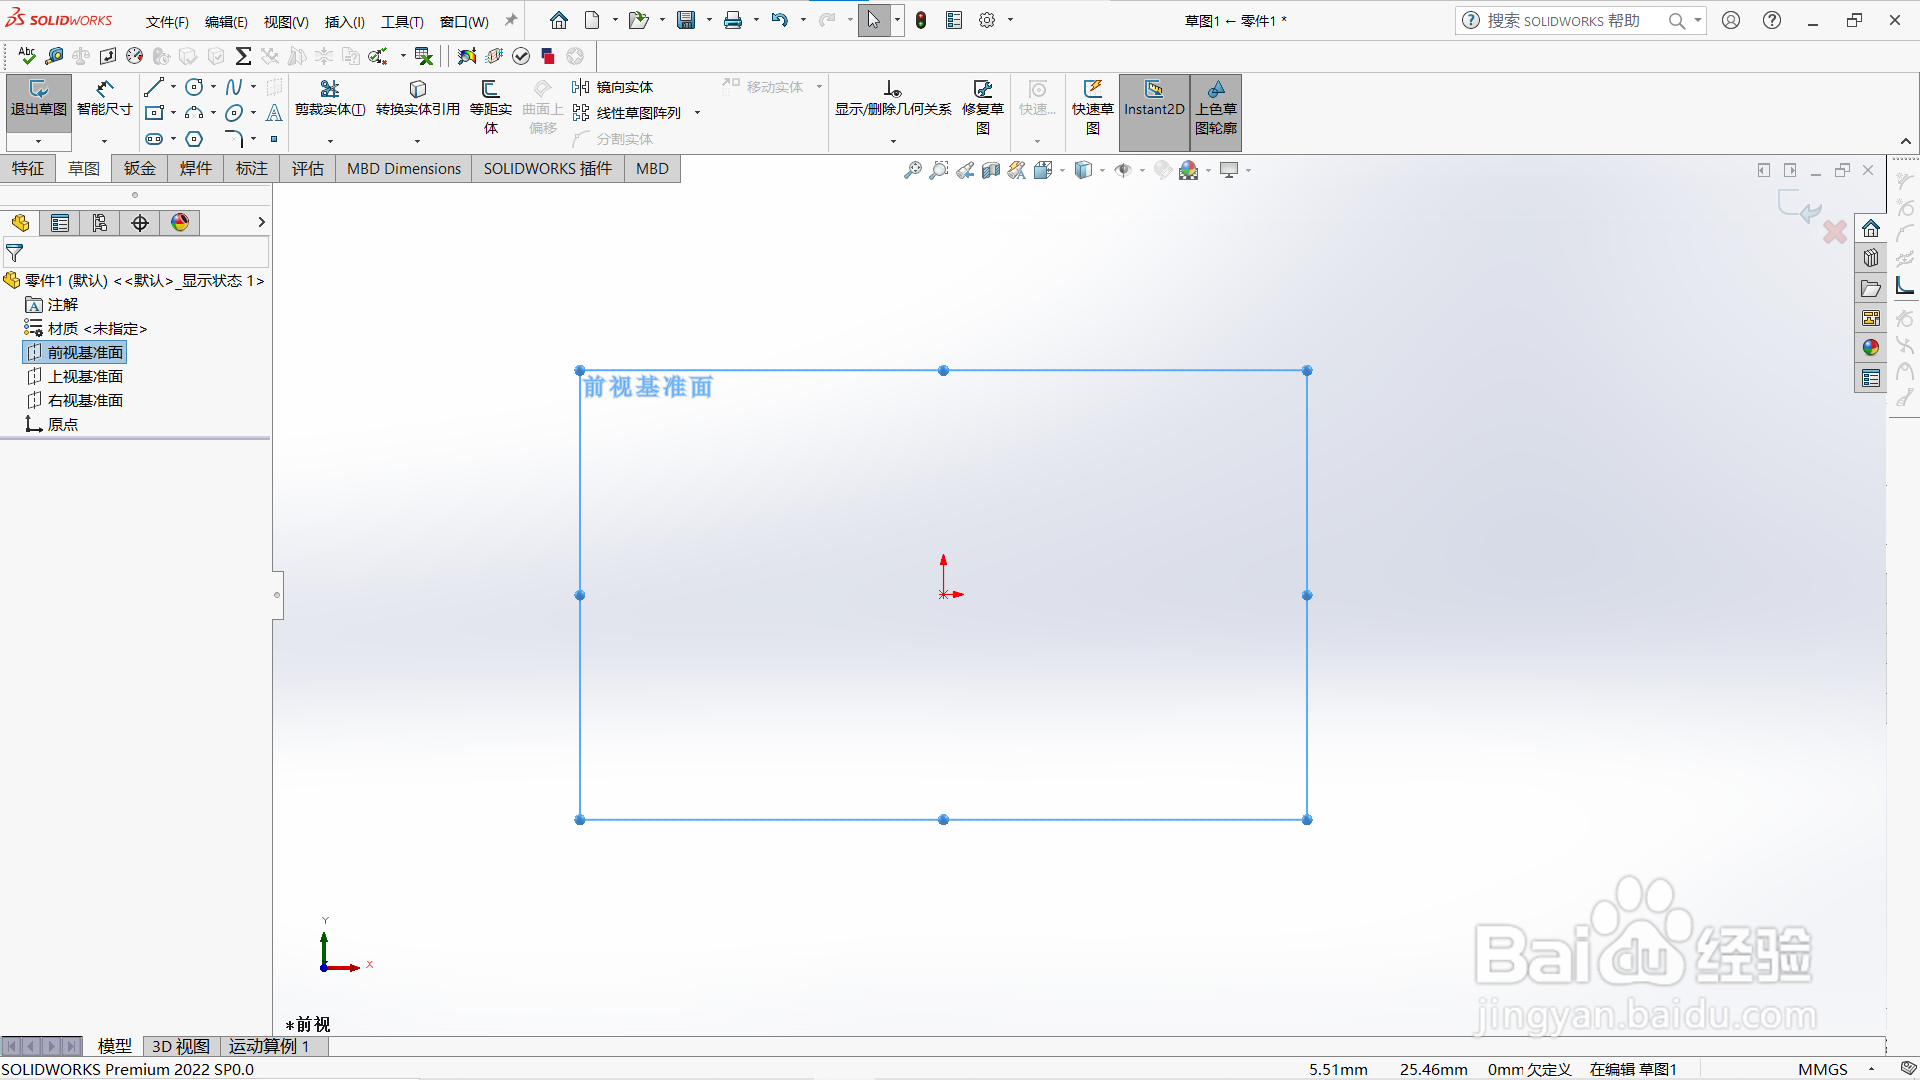Toggle 上色草图轮廓 shaded sketch contours
The height and width of the screenshot is (1080, 1920).
coord(1216,112)
